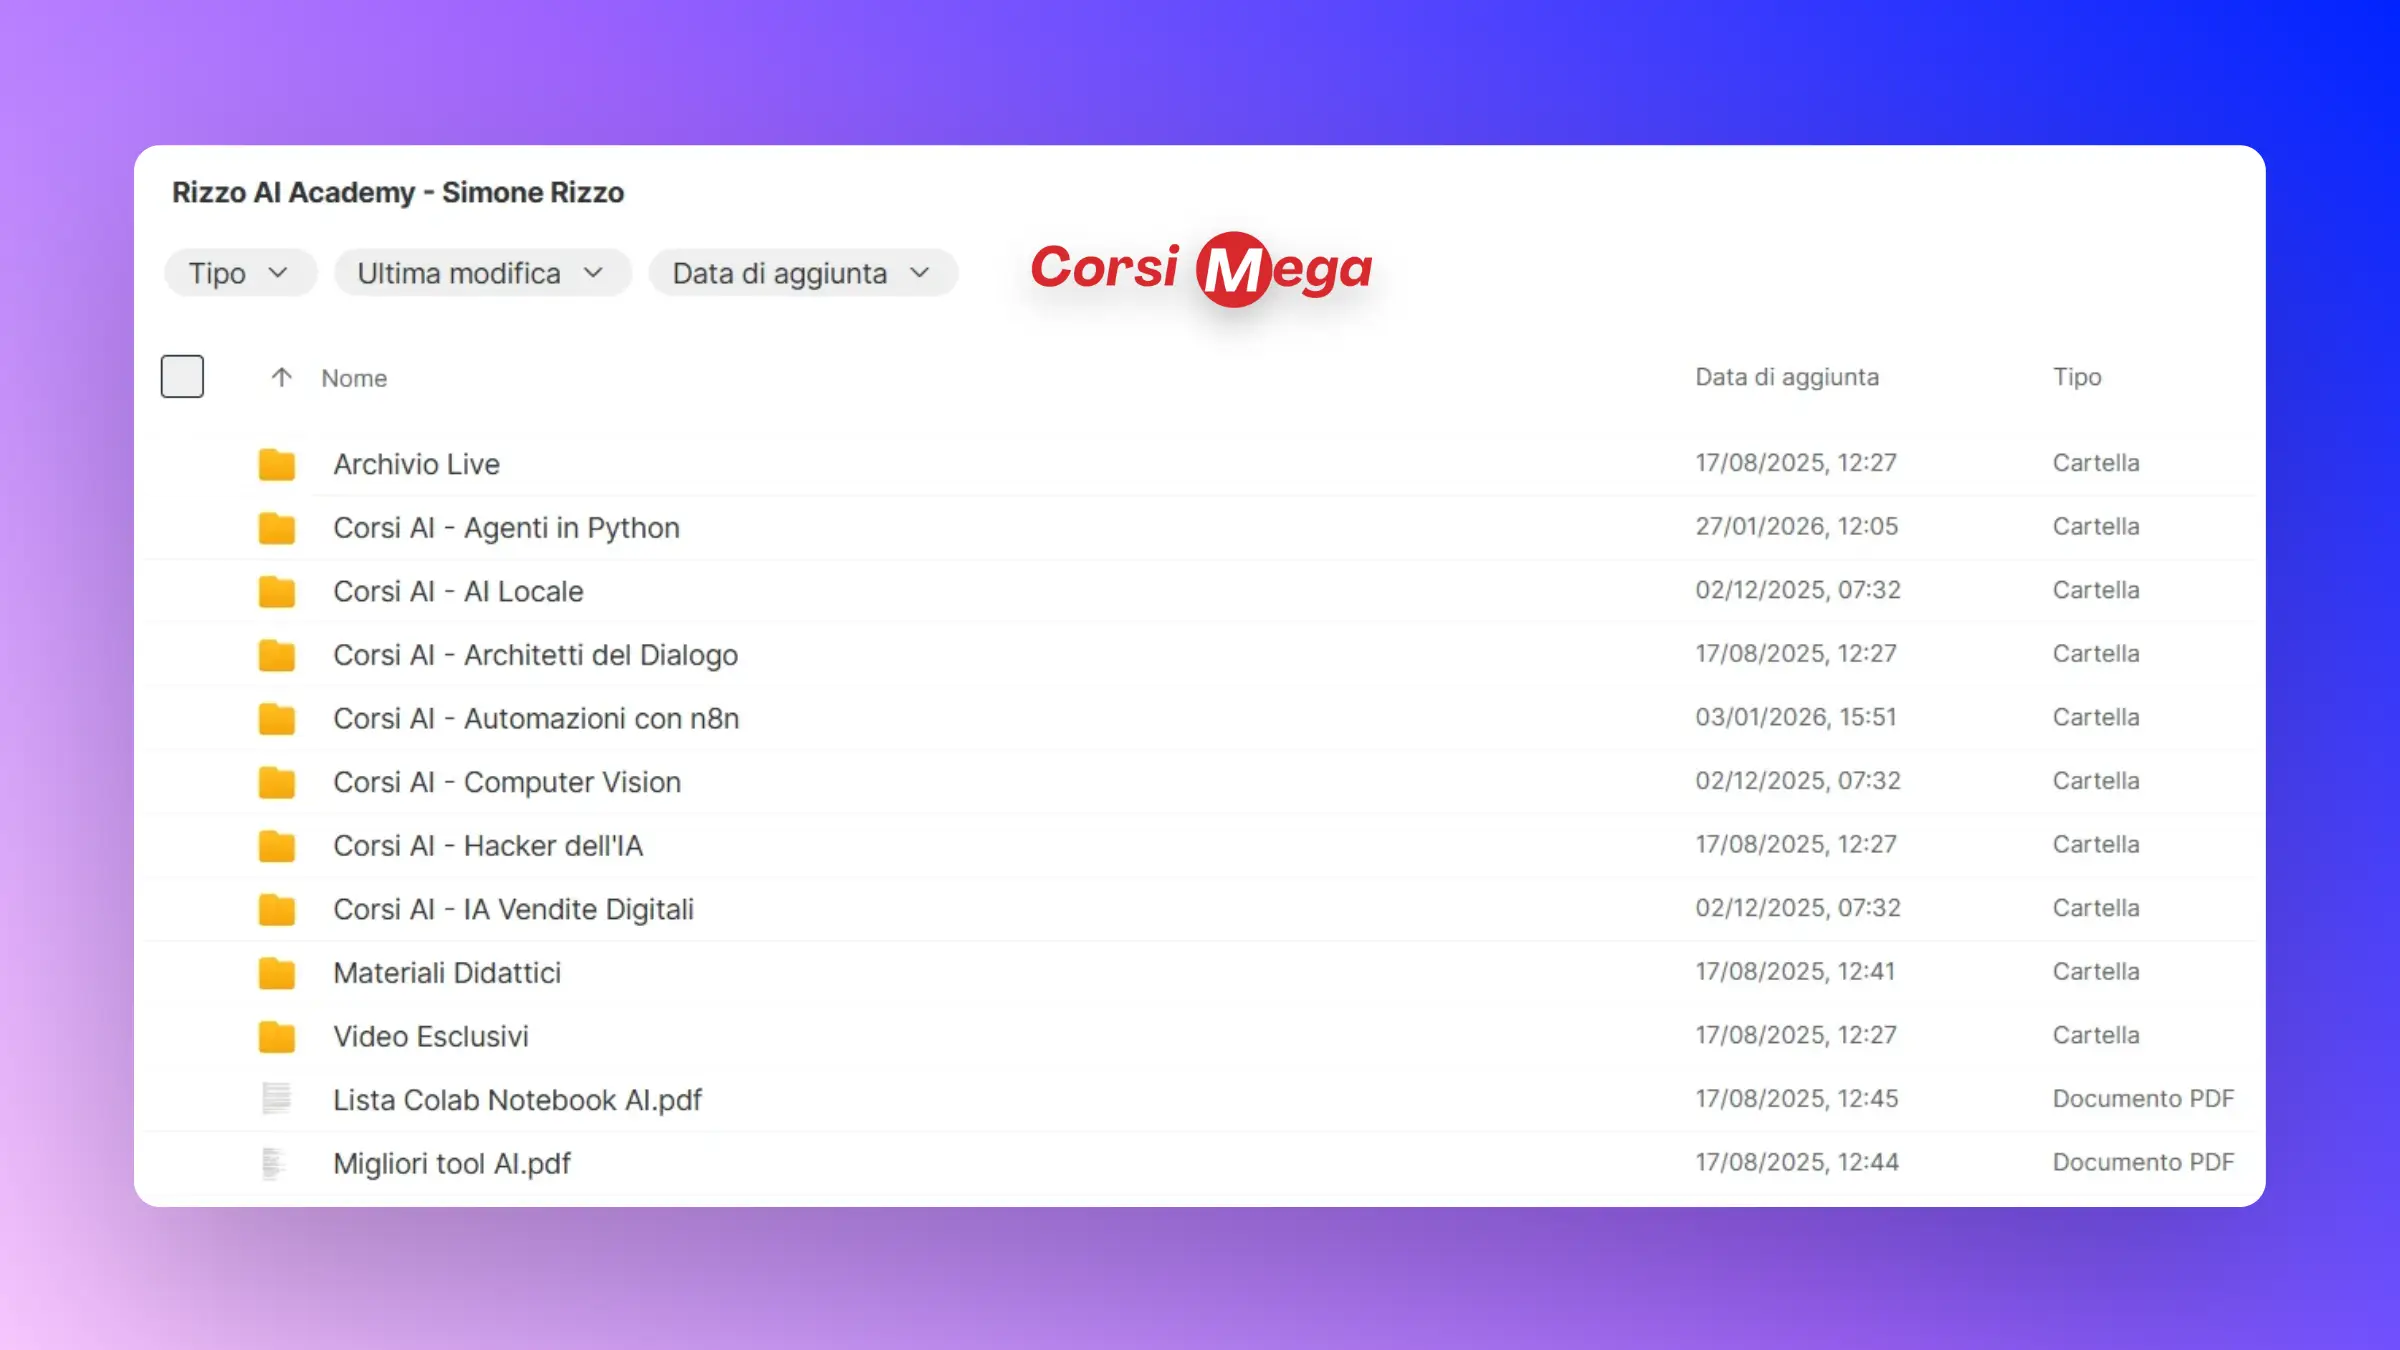Screen dimensions: 2400x1350
Task: Click the sort arrow next to Nome
Action: (281, 377)
